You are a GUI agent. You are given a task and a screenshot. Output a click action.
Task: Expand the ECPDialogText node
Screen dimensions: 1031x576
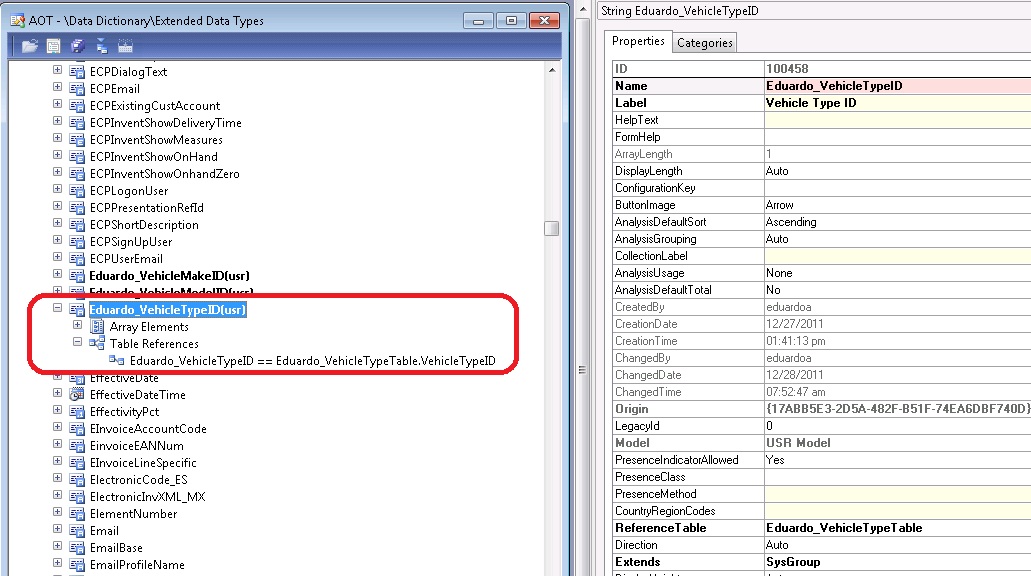(x=57, y=70)
